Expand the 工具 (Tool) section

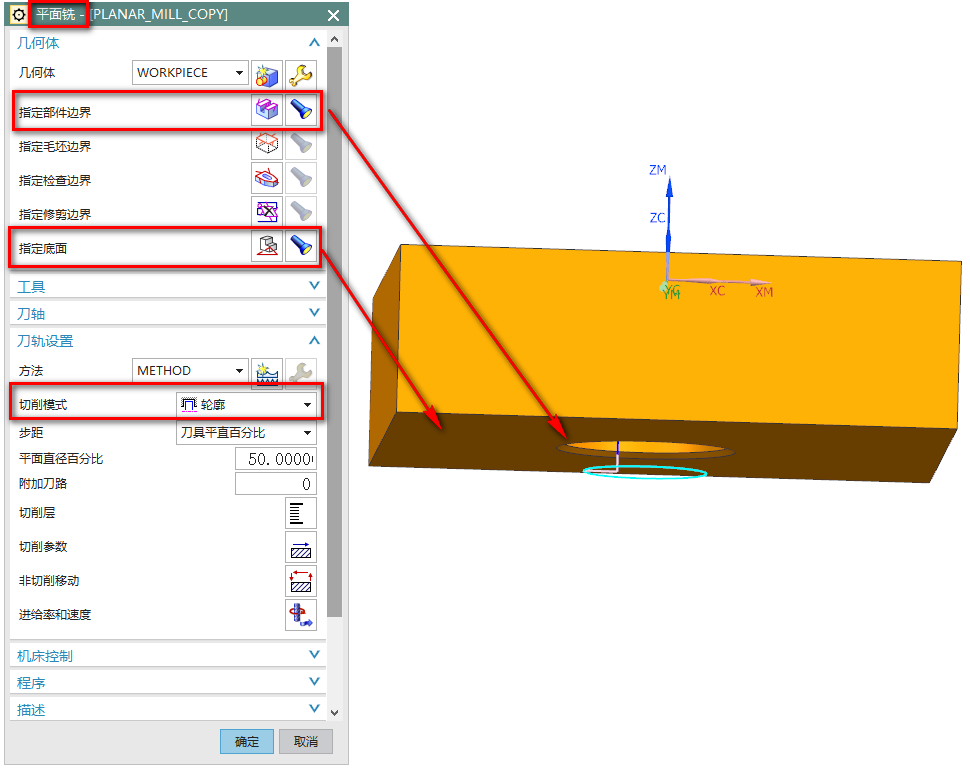pos(168,287)
